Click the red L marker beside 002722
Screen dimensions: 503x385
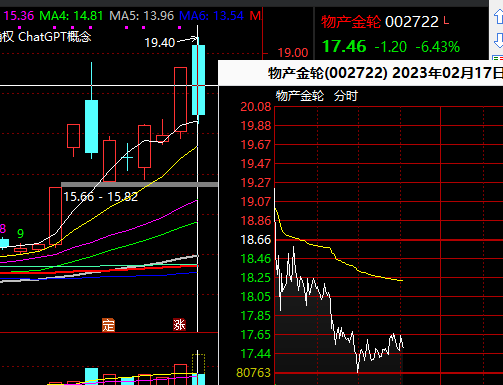click(446, 21)
